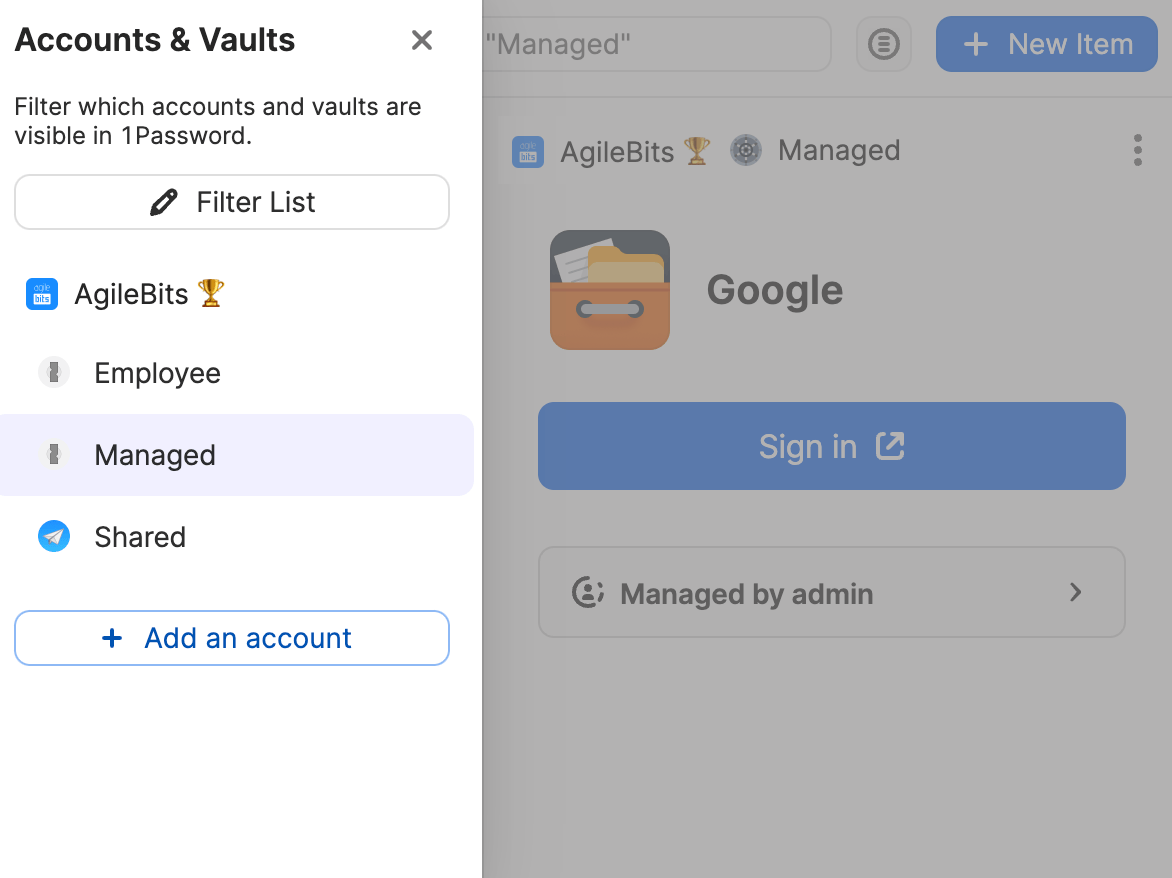
Task: Click the Sign in button
Action: [x=832, y=446]
